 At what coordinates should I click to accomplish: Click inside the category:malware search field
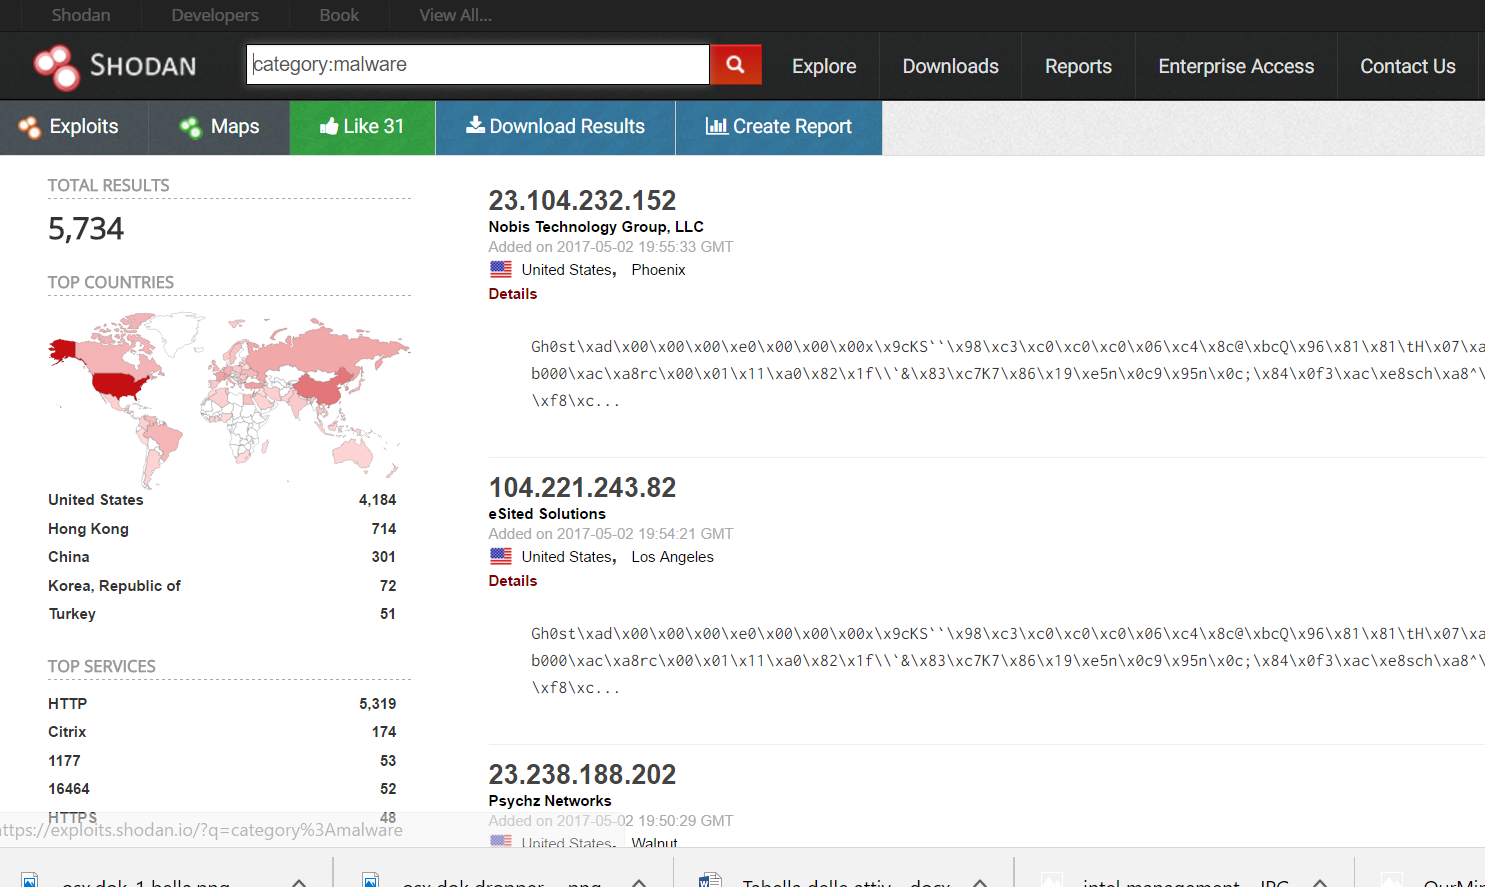coord(477,65)
